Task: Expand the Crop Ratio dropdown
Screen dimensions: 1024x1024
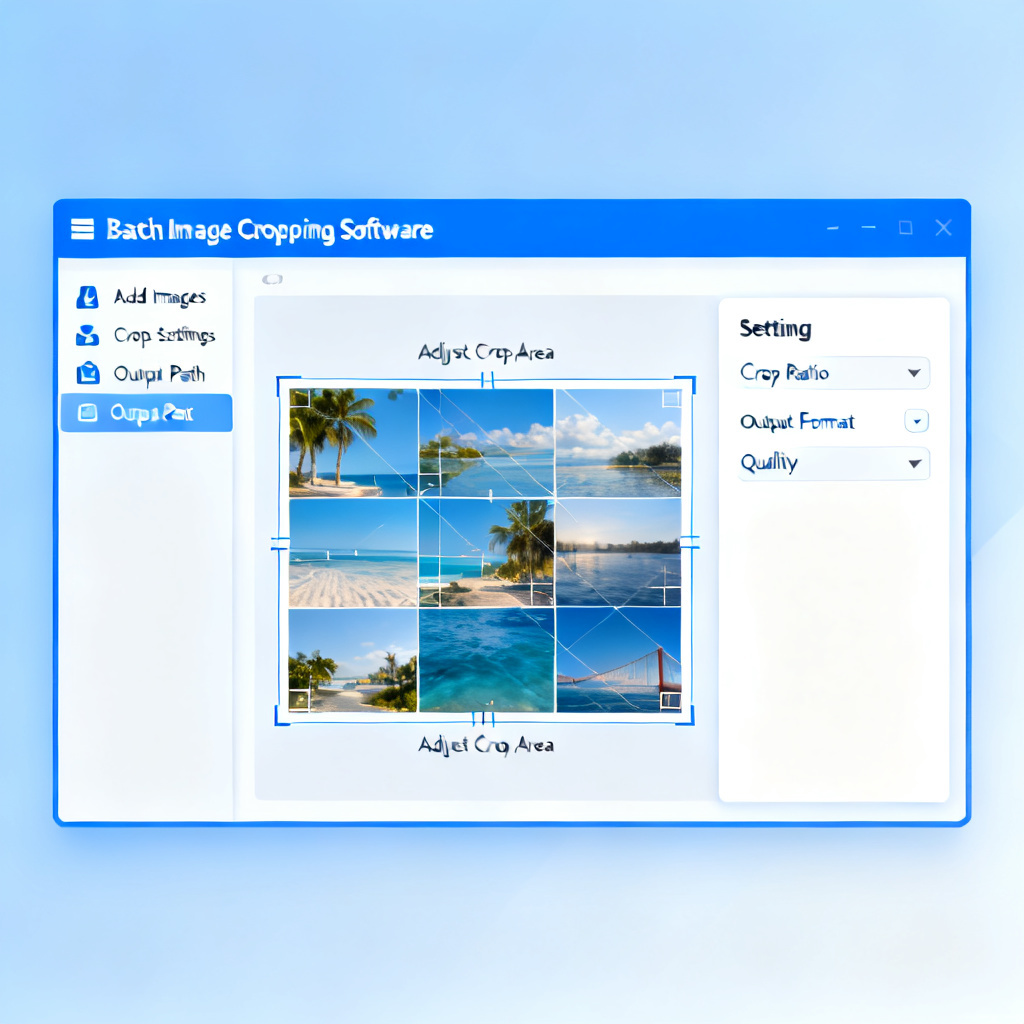Action: point(834,373)
